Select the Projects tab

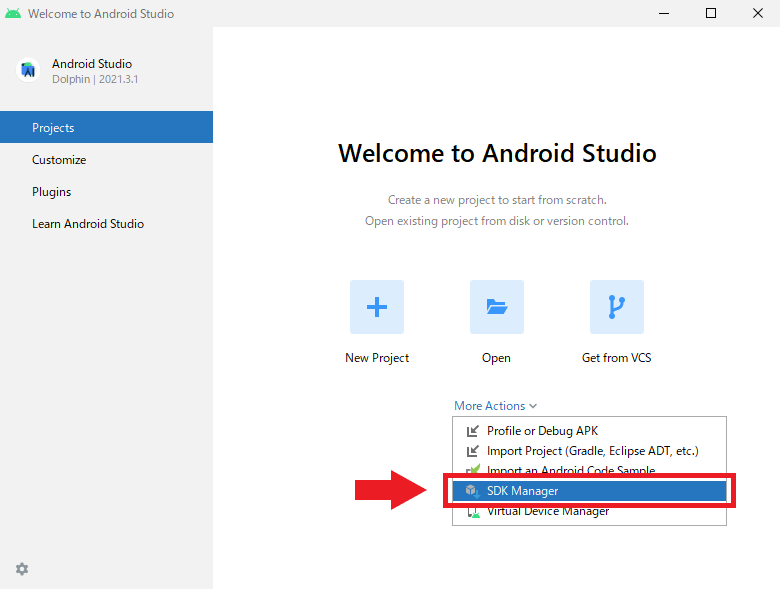click(106, 127)
